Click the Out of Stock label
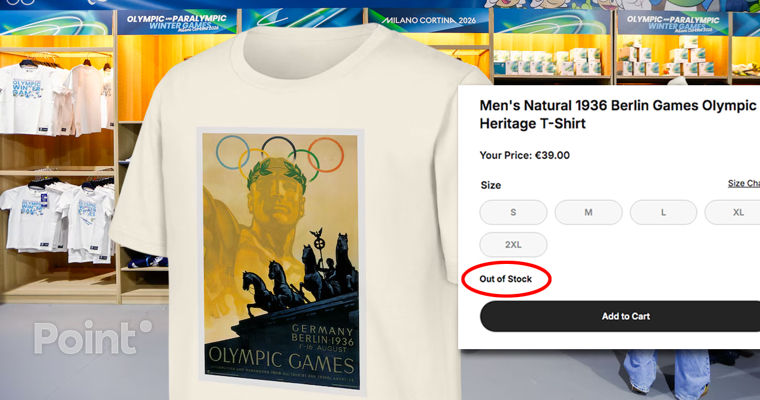The height and width of the screenshot is (400, 760). click(x=506, y=279)
